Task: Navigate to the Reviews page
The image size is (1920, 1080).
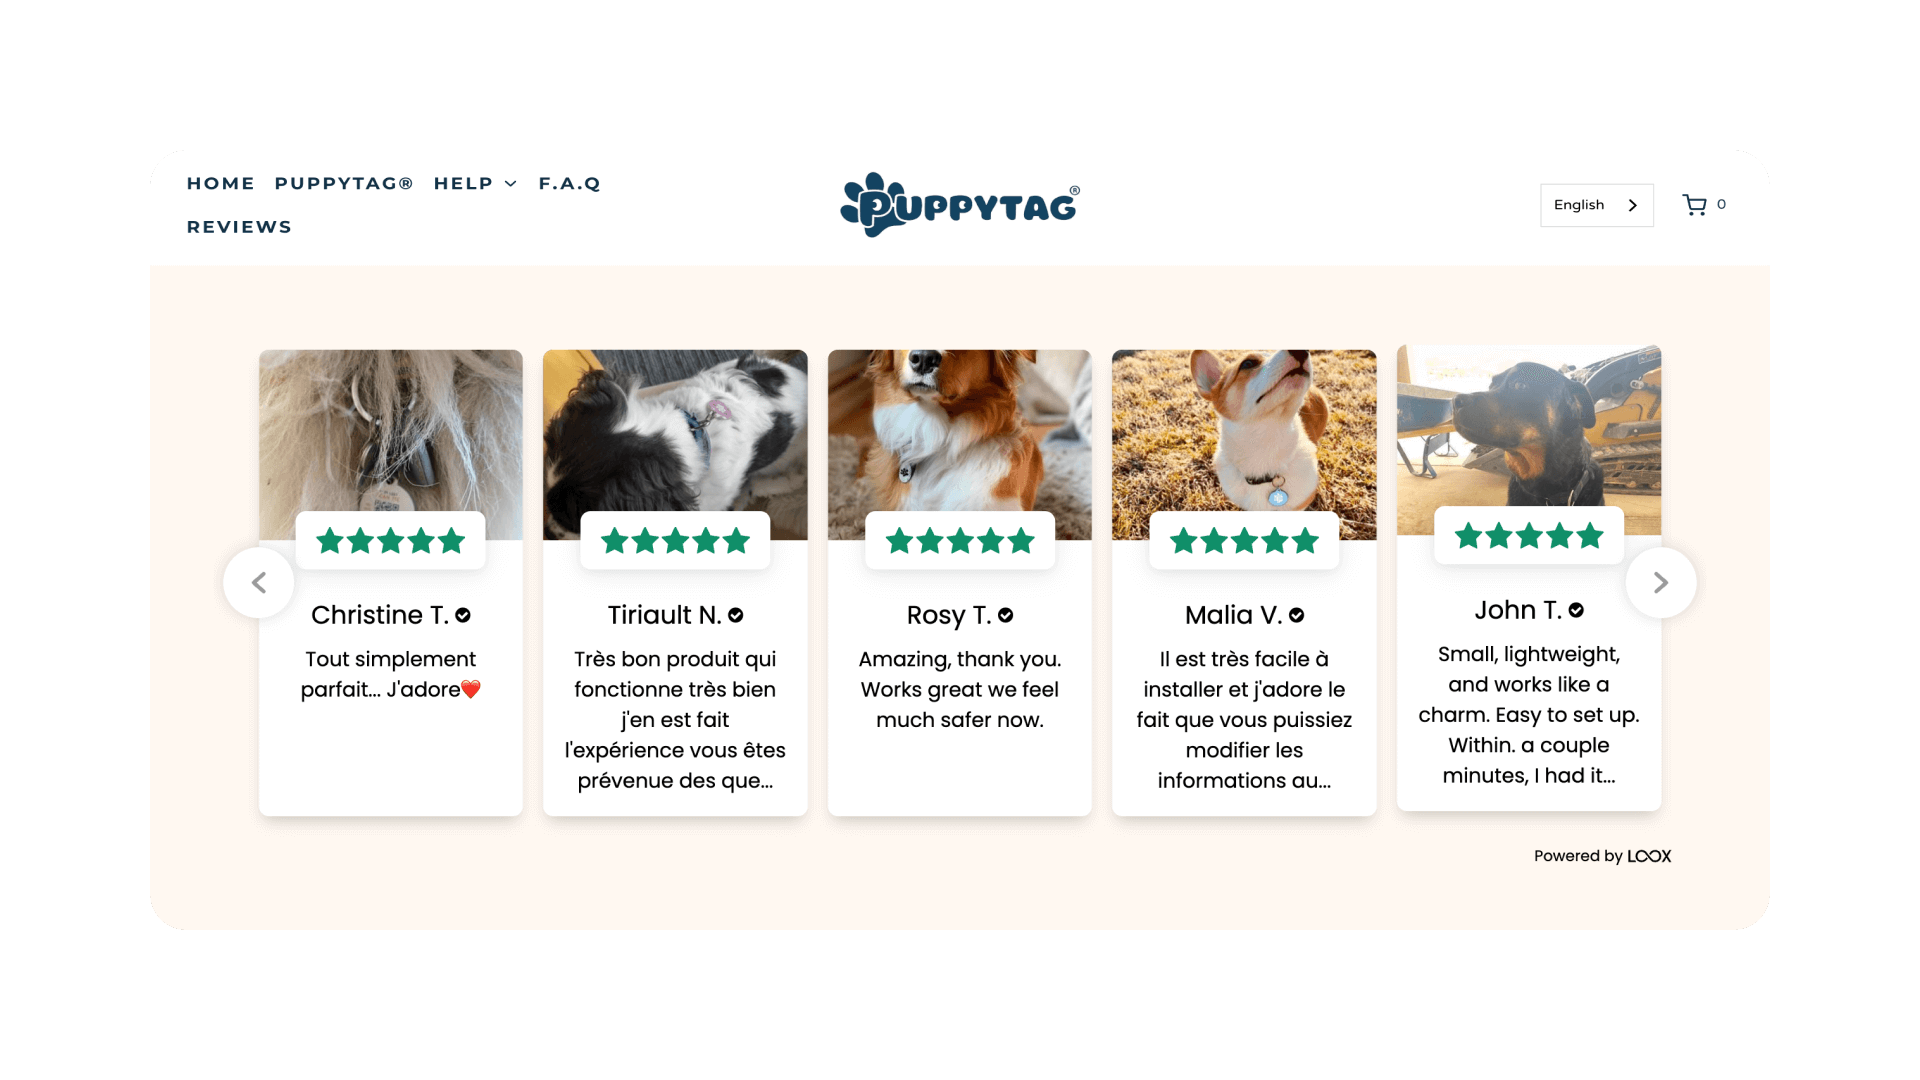Action: (240, 227)
